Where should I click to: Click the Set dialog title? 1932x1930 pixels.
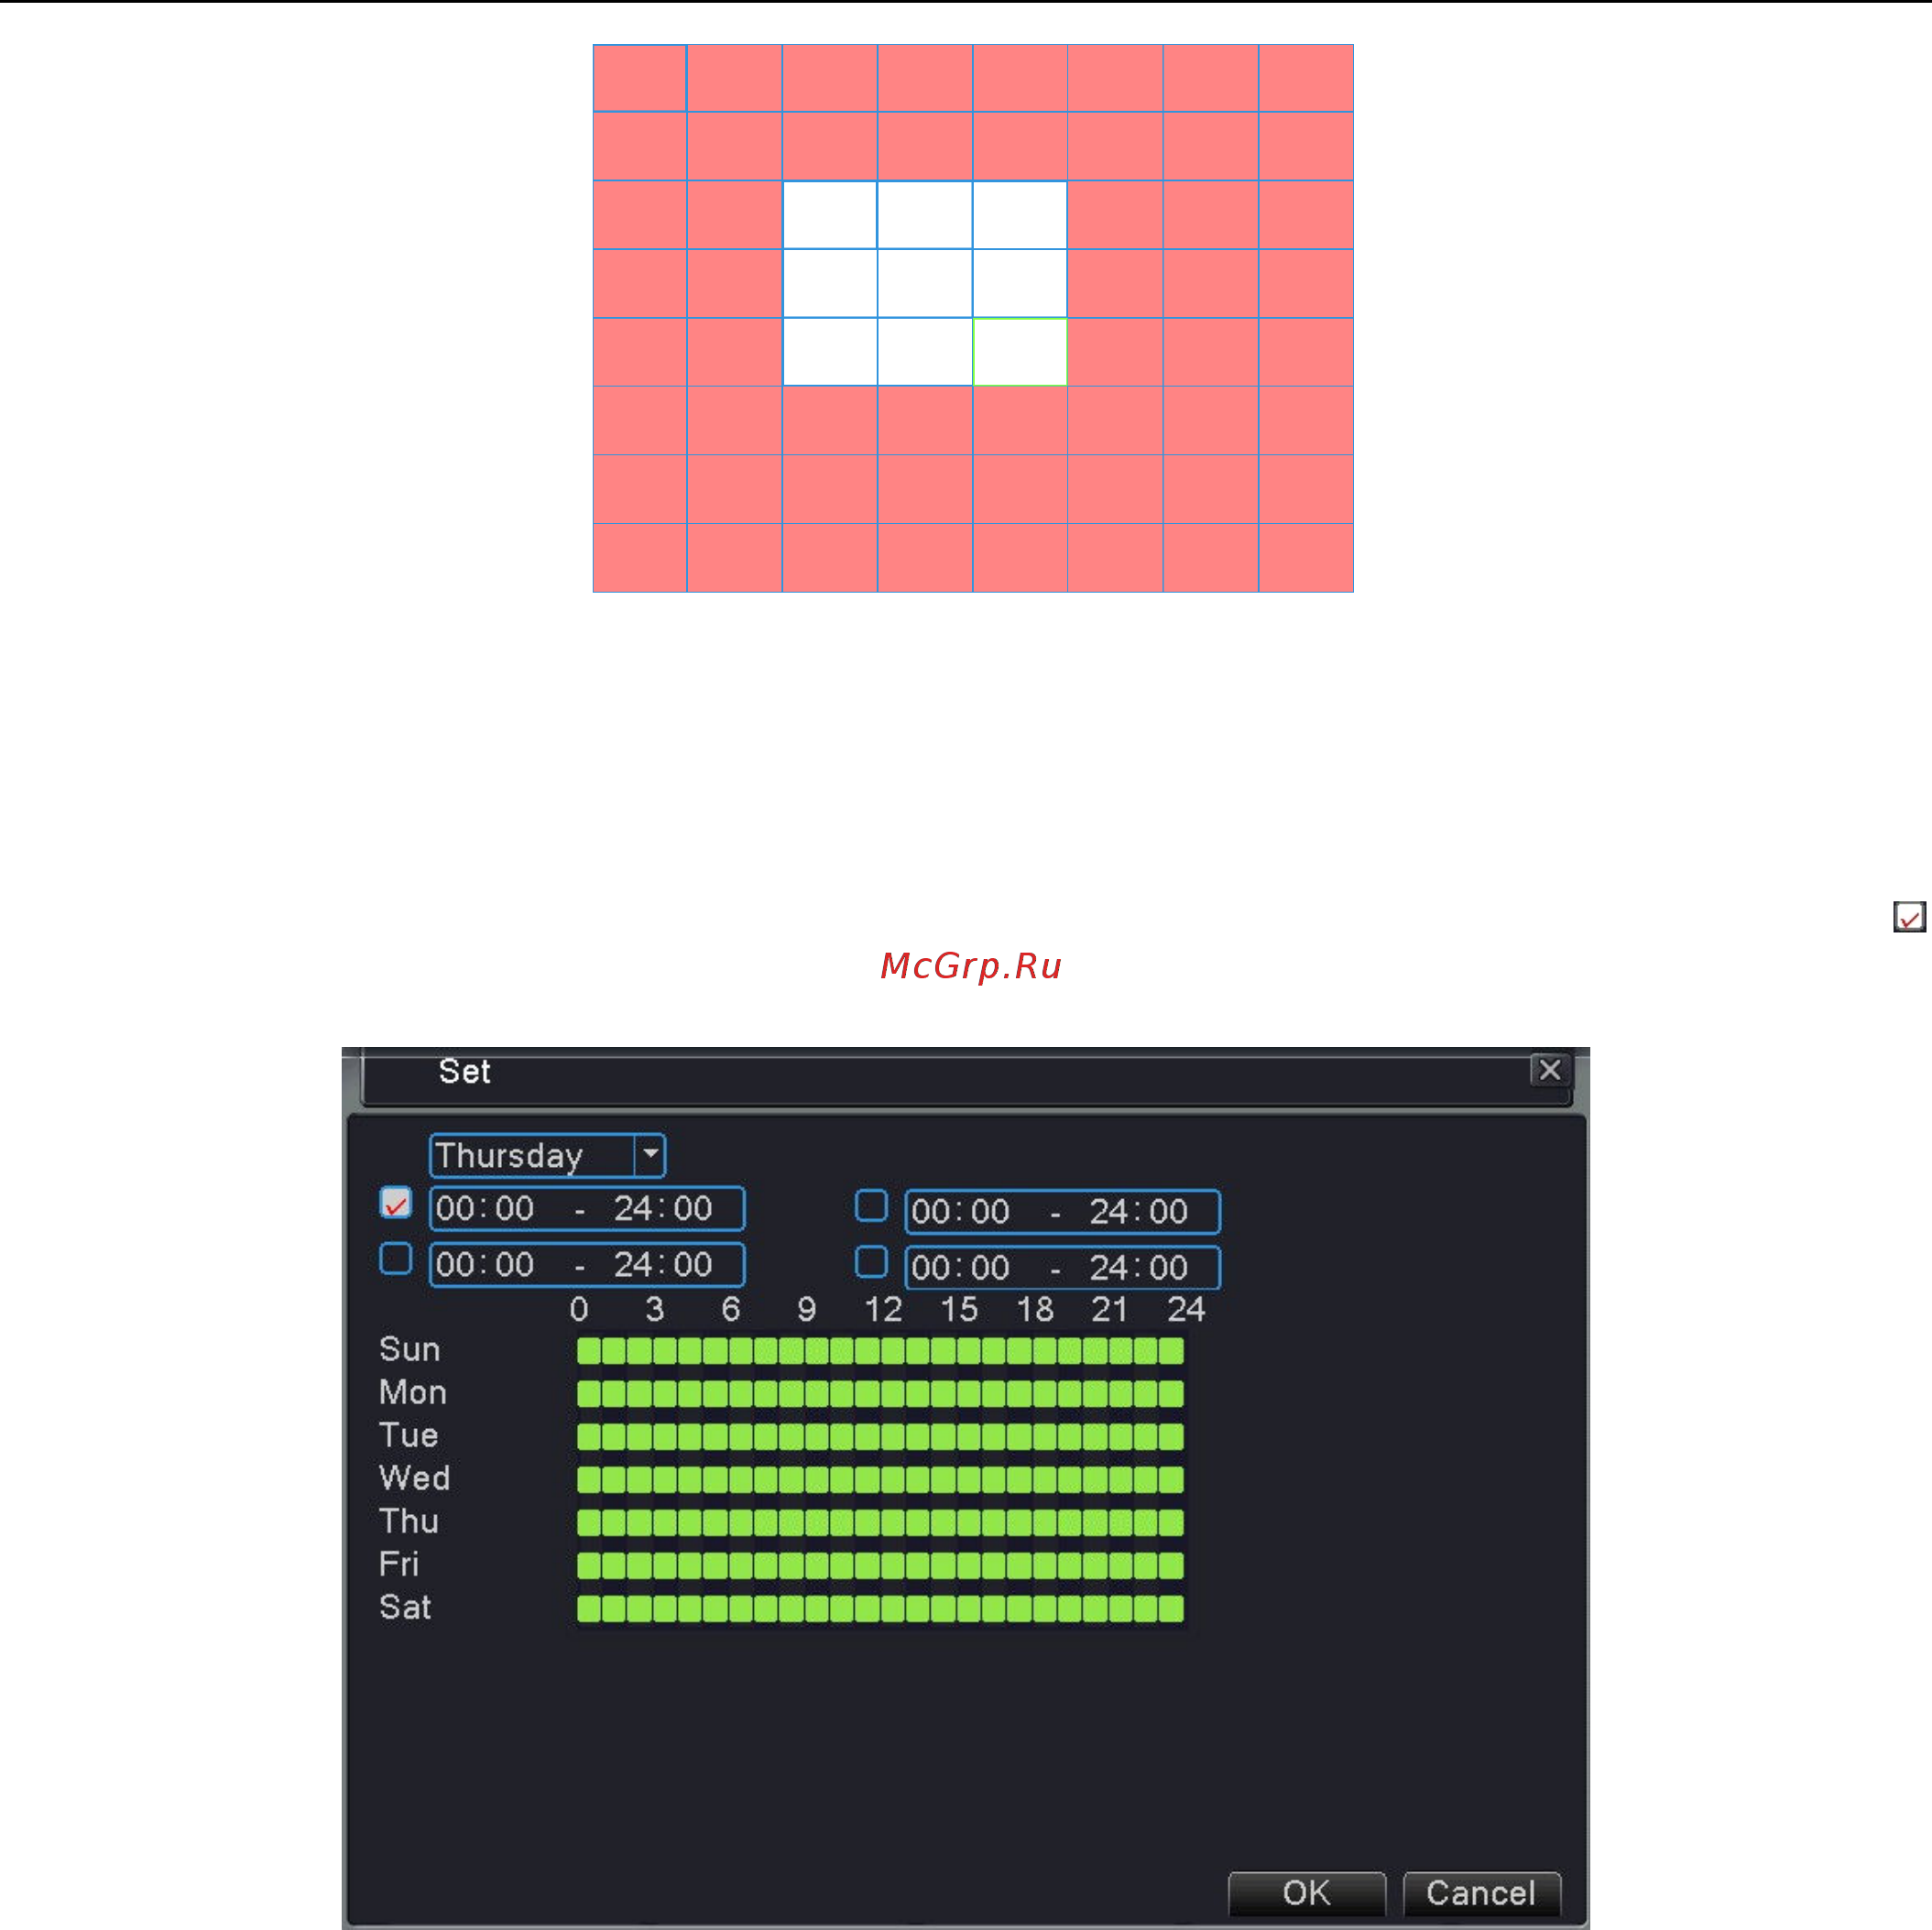point(464,1071)
